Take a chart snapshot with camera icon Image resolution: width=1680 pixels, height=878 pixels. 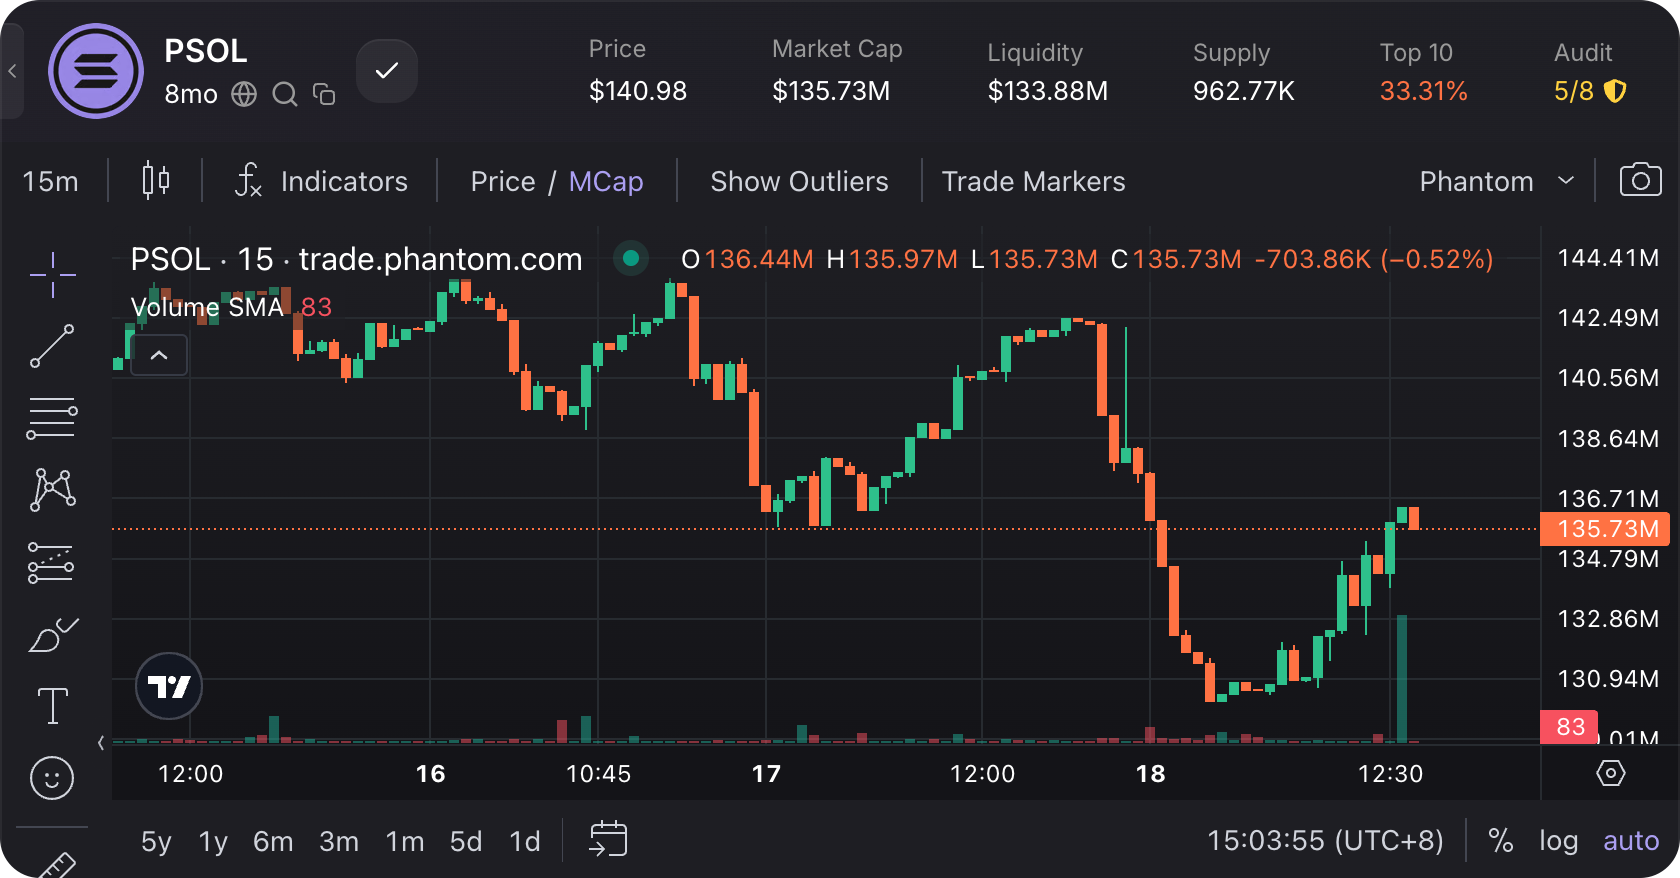(1640, 181)
